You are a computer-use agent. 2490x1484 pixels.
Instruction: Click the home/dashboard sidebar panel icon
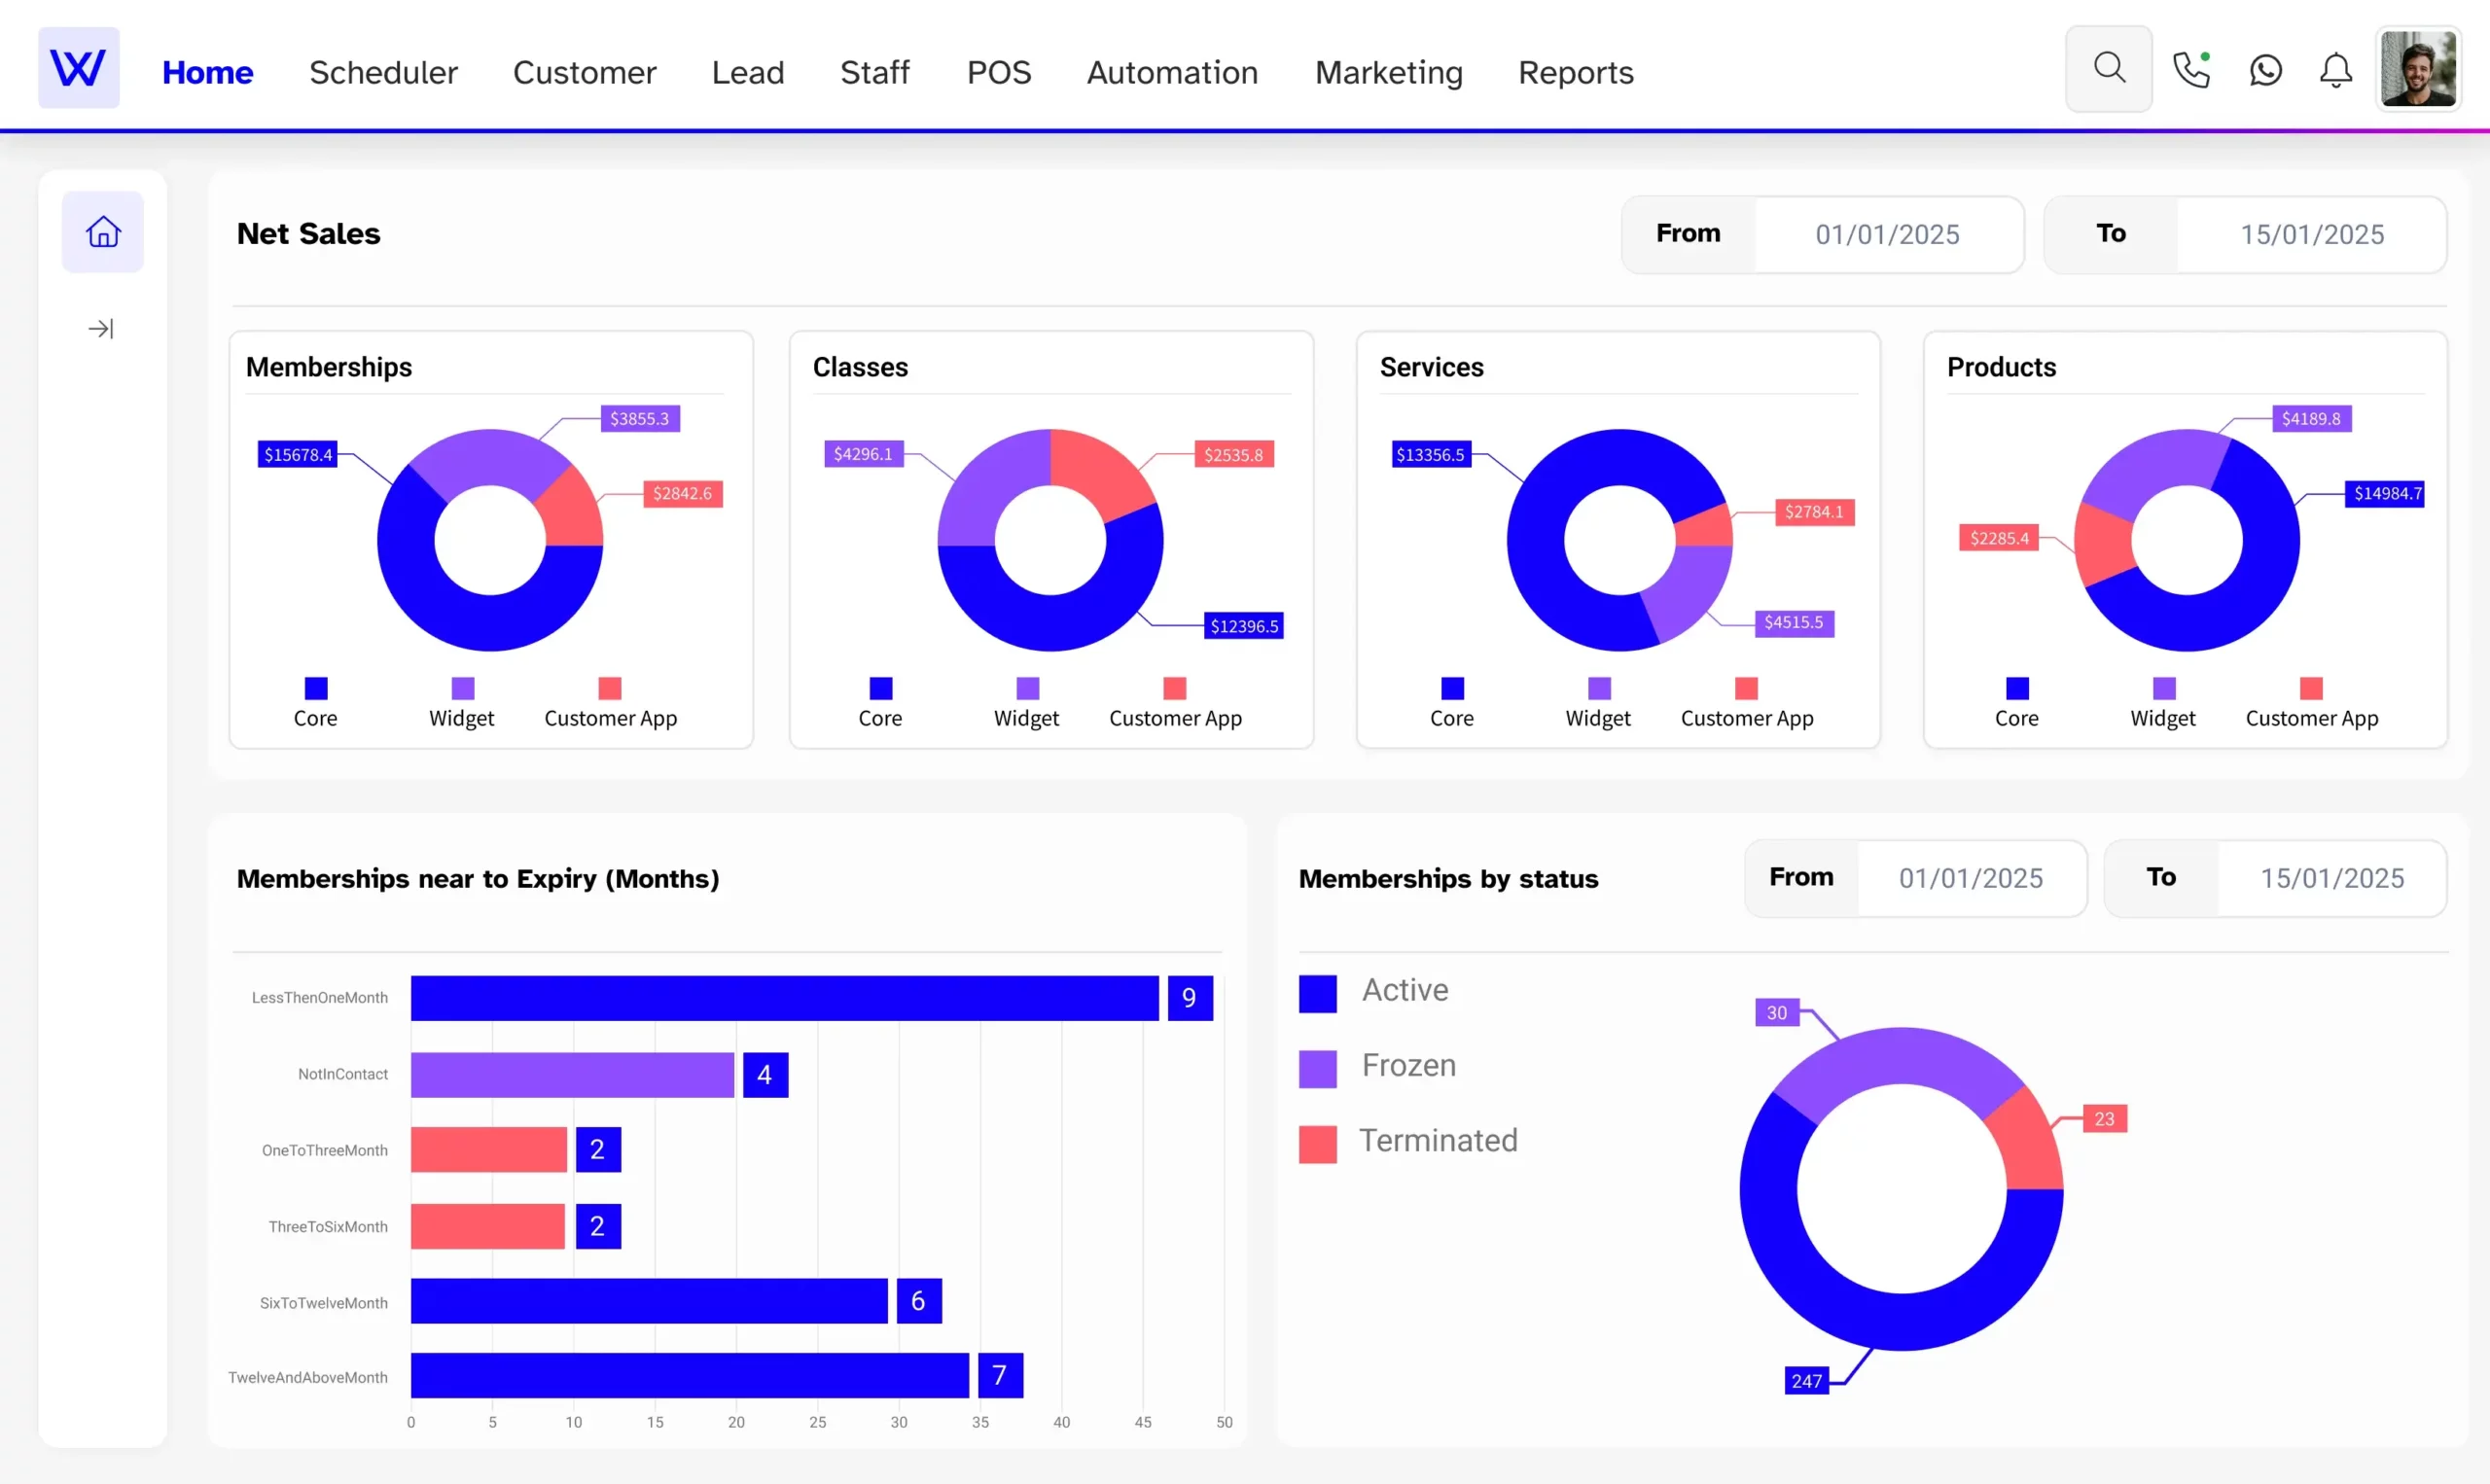tap(100, 231)
